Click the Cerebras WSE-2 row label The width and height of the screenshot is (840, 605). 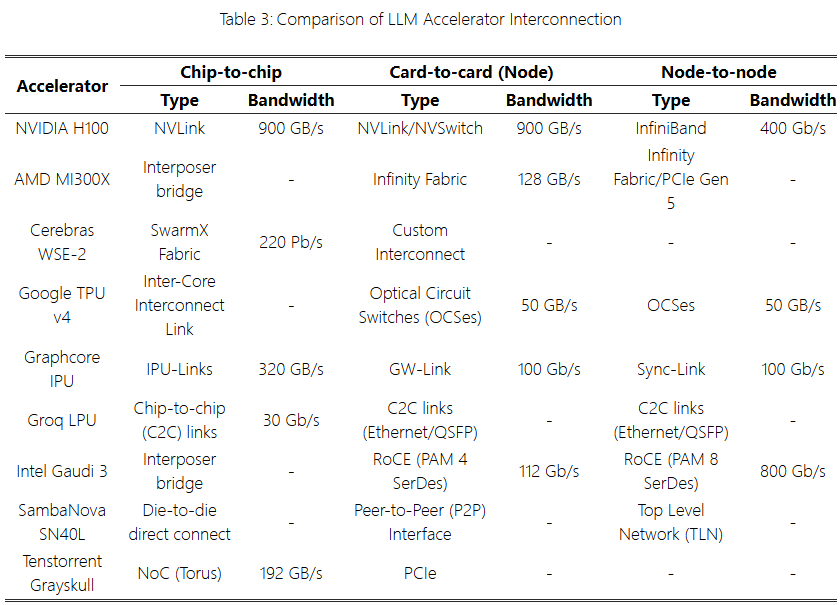point(62,242)
